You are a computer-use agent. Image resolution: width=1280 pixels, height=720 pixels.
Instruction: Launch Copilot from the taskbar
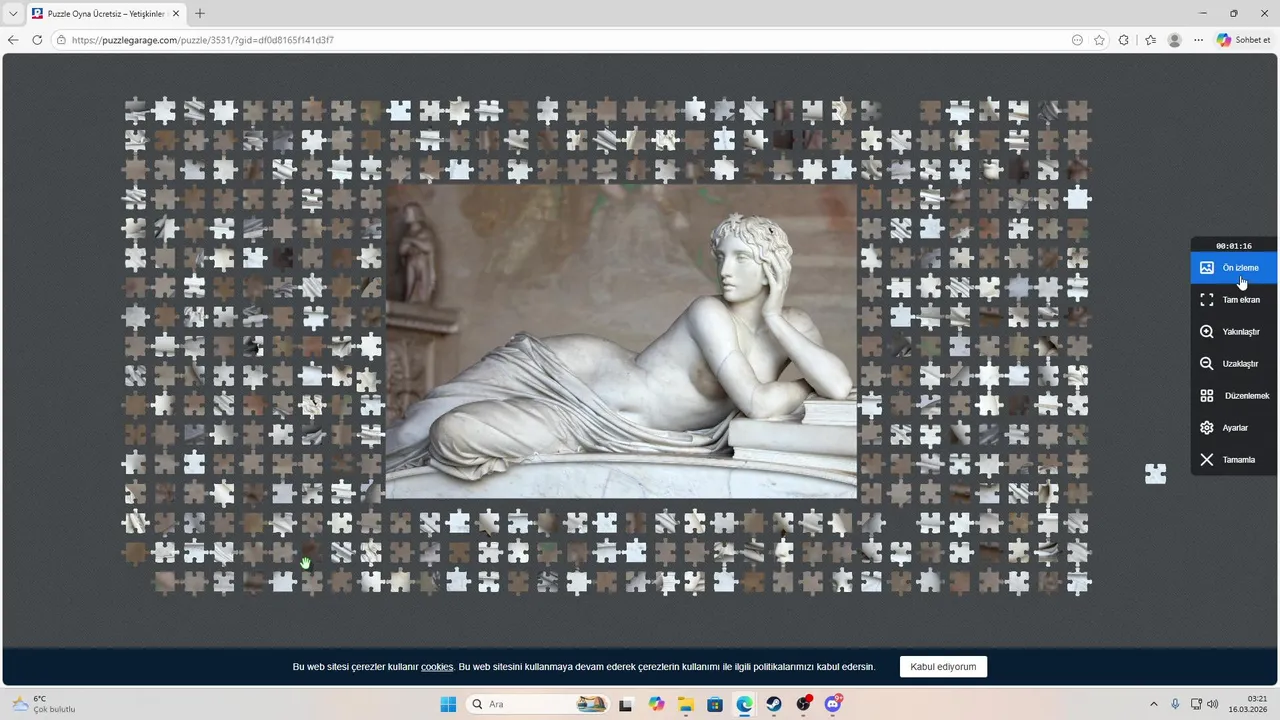pyautogui.click(x=656, y=704)
